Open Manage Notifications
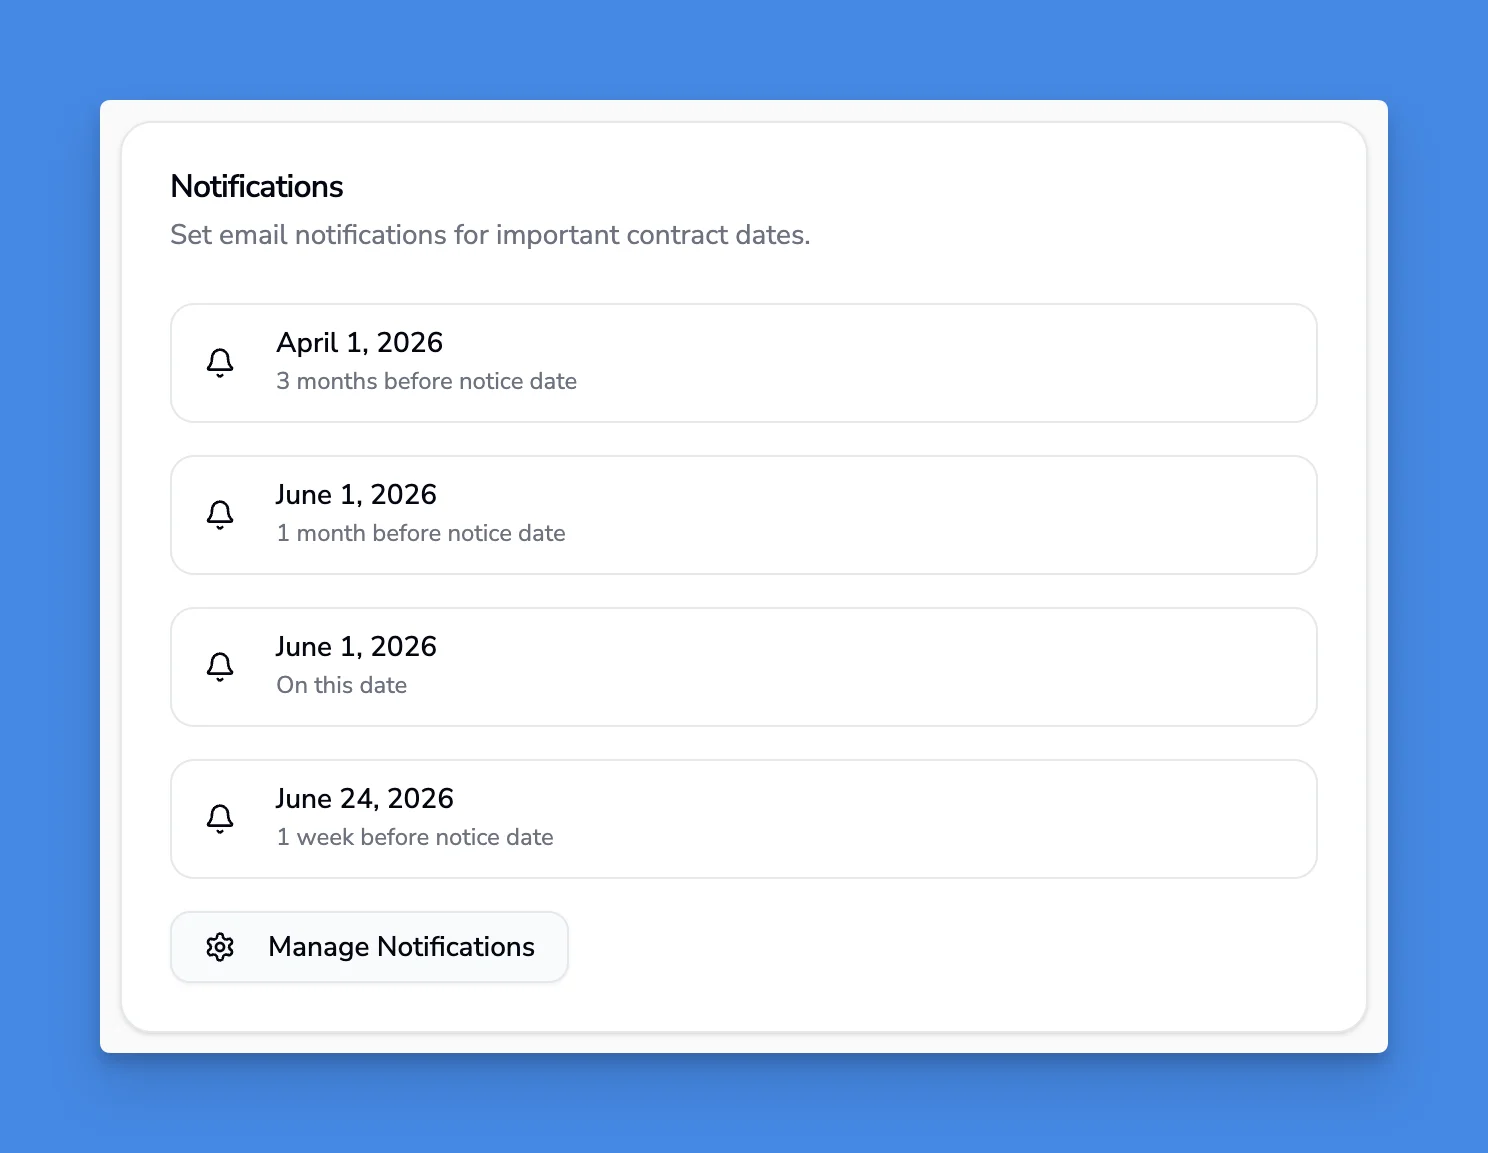Image resolution: width=1488 pixels, height=1153 pixels. click(x=369, y=947)
